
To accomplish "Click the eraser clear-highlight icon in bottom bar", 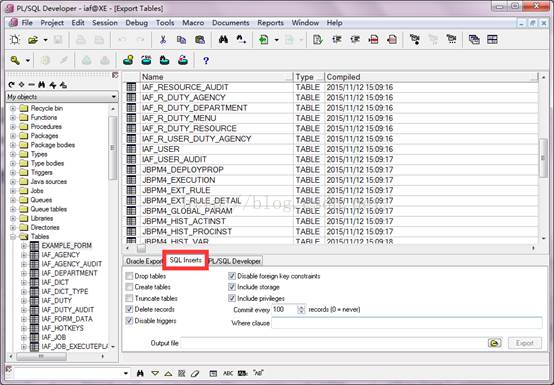I will (195, 373).
